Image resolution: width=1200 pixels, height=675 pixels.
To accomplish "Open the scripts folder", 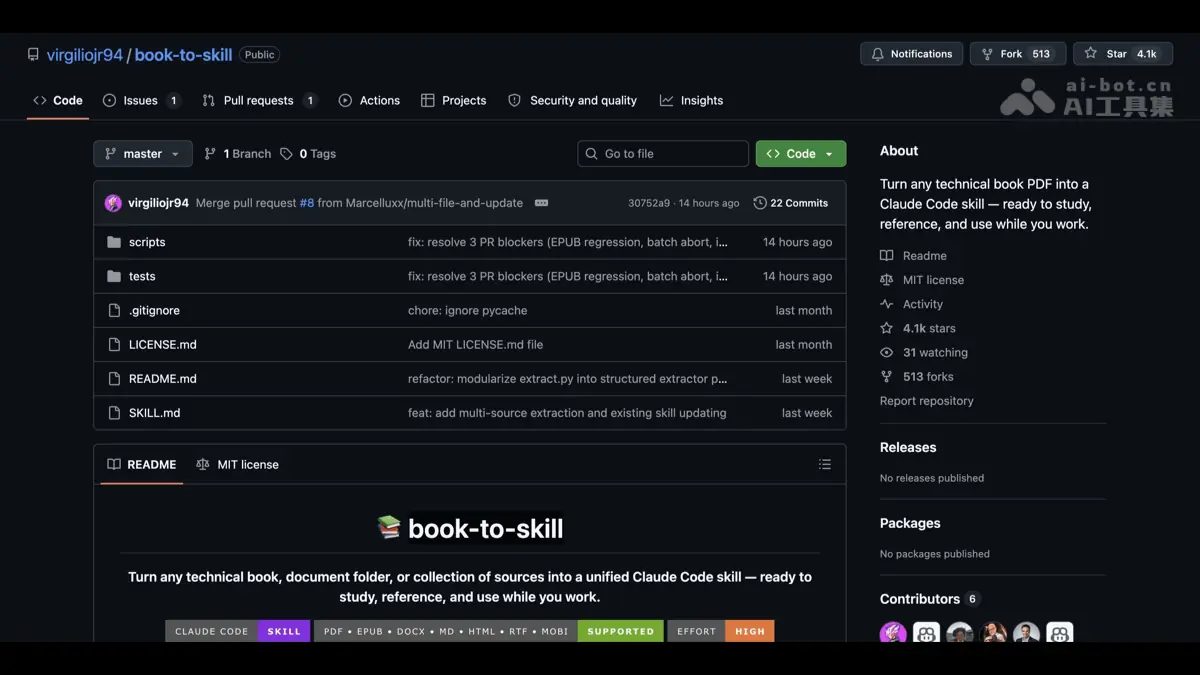I will pos(147,242).
